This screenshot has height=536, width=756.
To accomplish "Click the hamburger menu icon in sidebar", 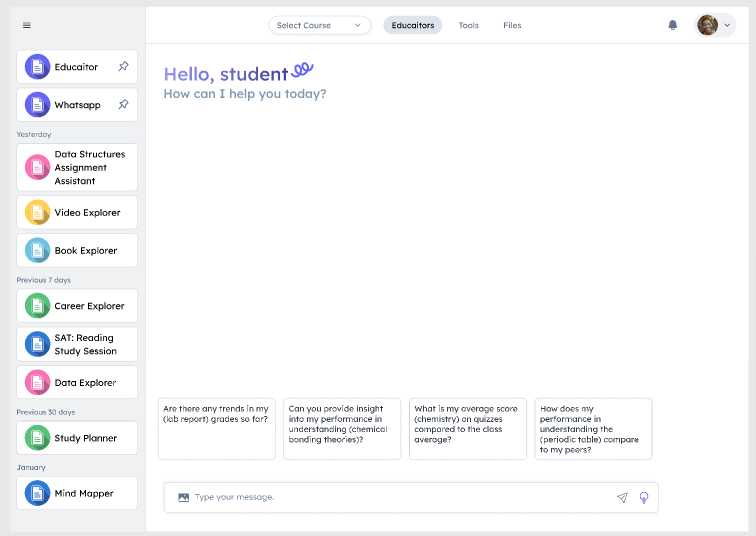I will click(27, 25).
